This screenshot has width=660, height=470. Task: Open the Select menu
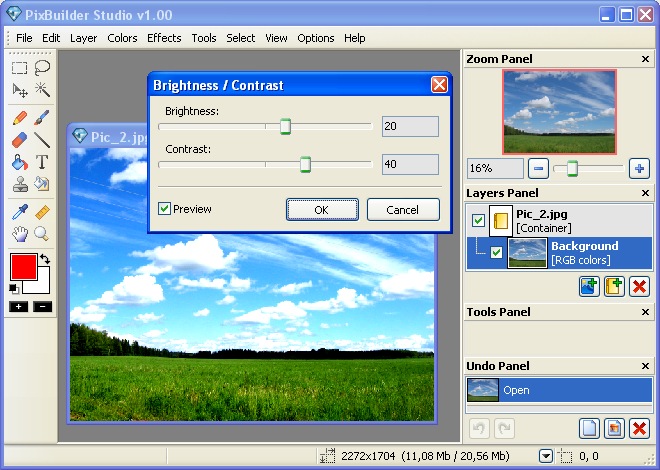[x=240, y=38]
